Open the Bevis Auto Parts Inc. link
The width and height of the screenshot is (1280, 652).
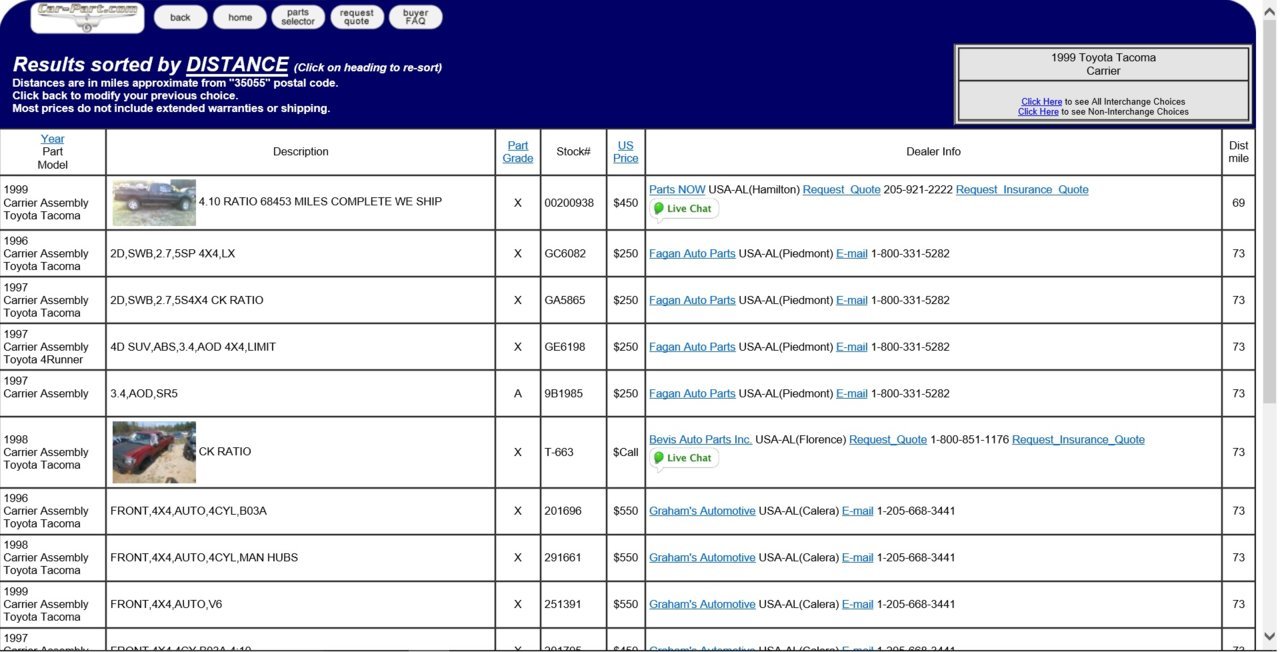pyautogui.click(x=700, y=440)
